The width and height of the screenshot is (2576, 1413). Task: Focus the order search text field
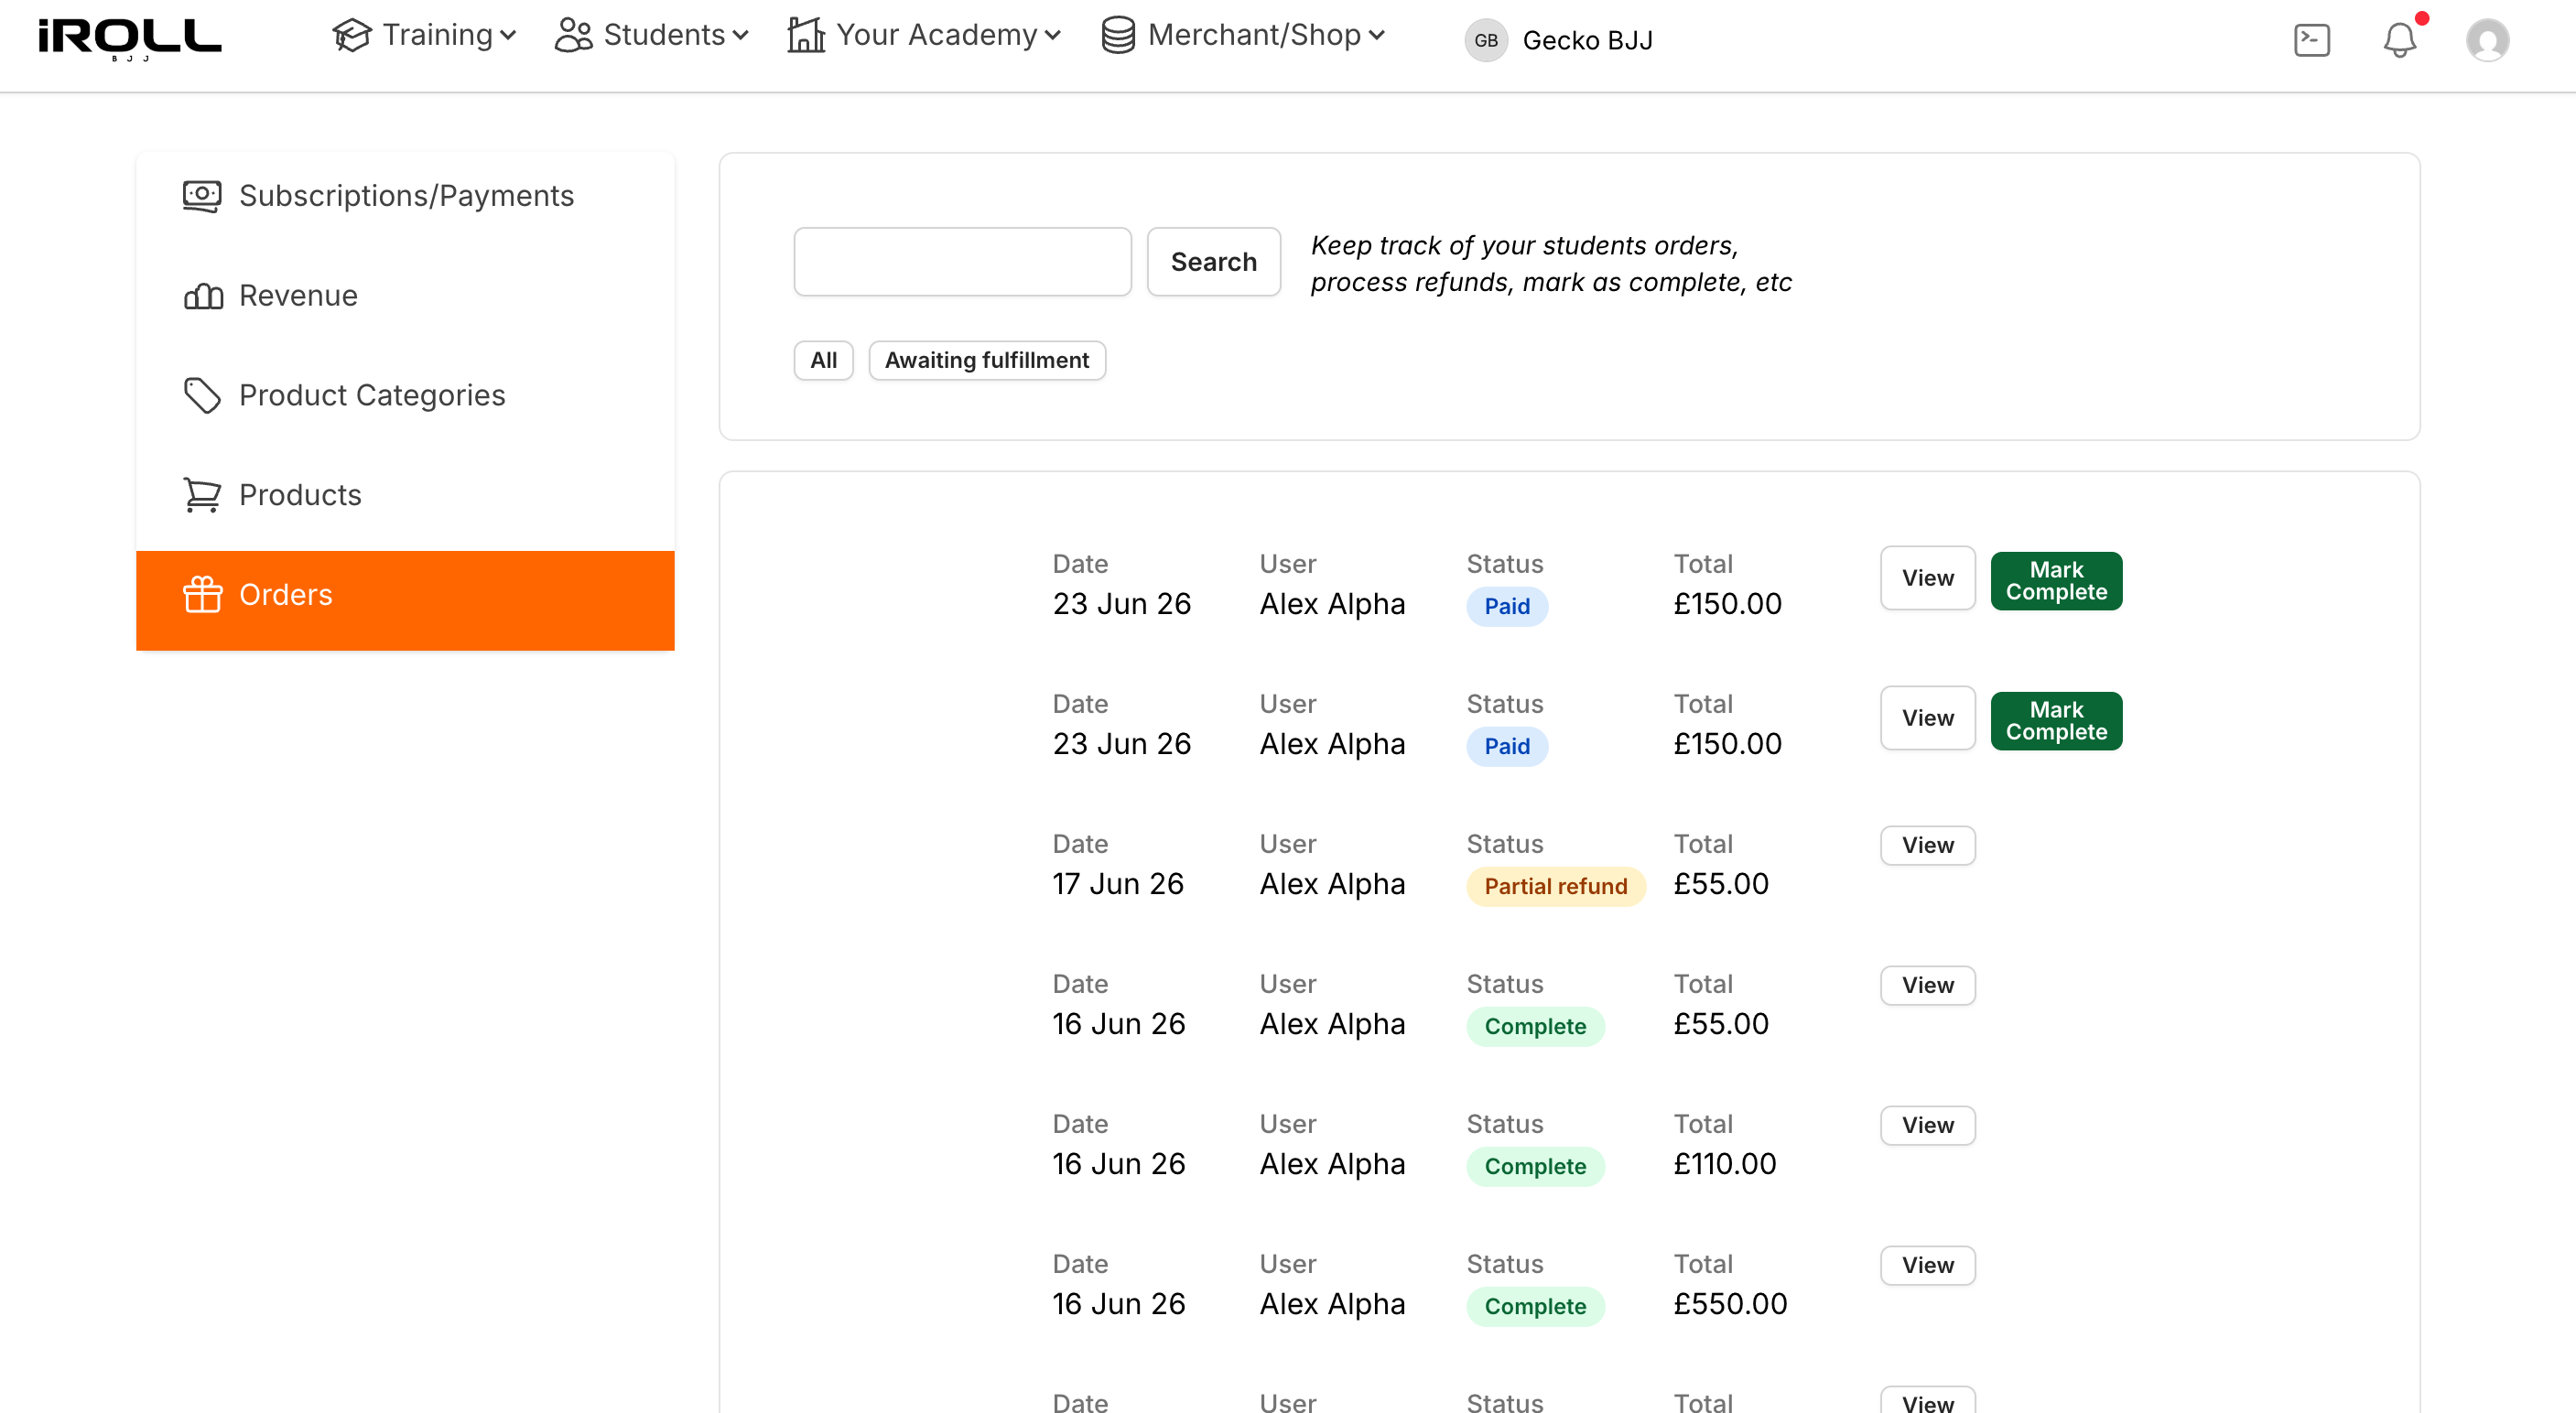point(962,262)
